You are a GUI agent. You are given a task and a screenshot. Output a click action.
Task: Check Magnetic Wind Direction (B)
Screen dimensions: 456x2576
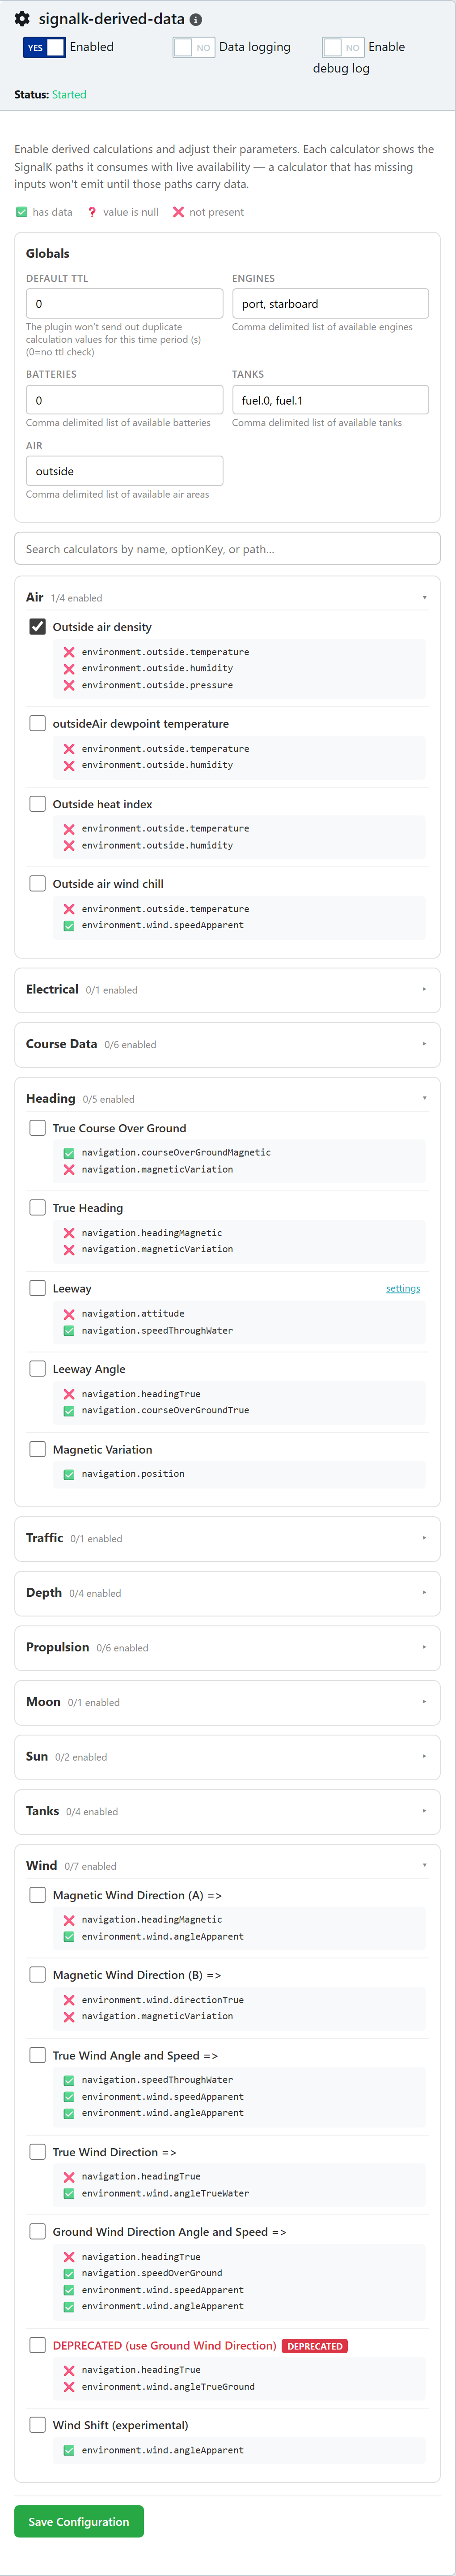coord(37,1974)
